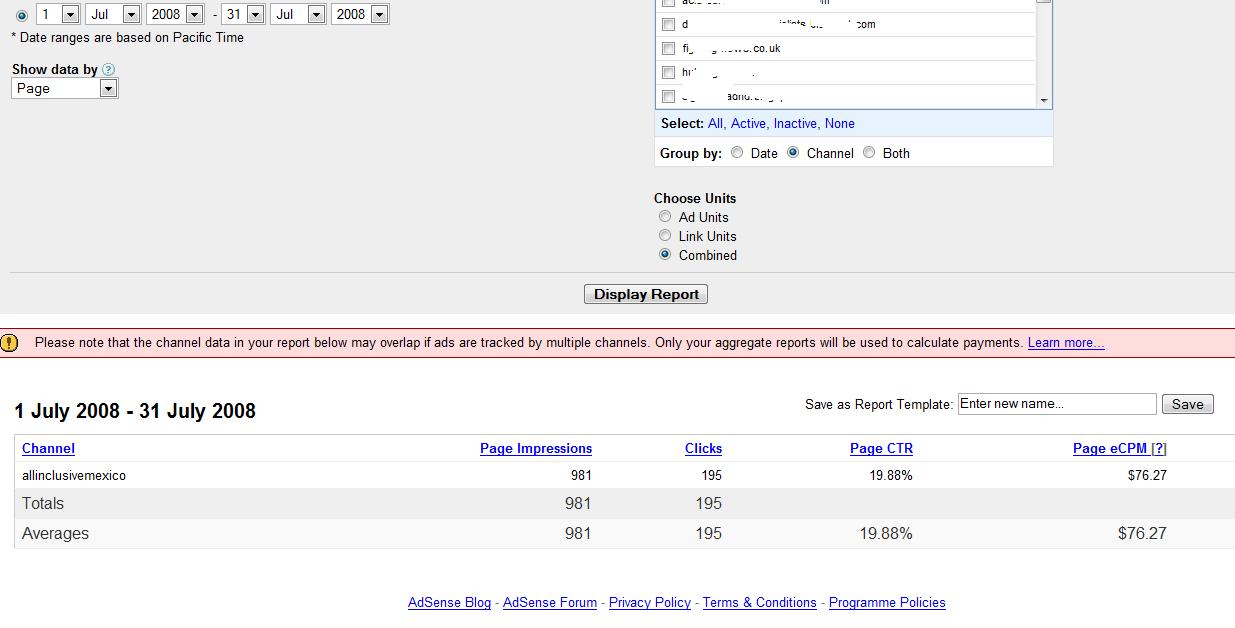The image size is (1235, 628).
Task: Expand the end year 2008 dropdown
Action: (x=379, y=15)
